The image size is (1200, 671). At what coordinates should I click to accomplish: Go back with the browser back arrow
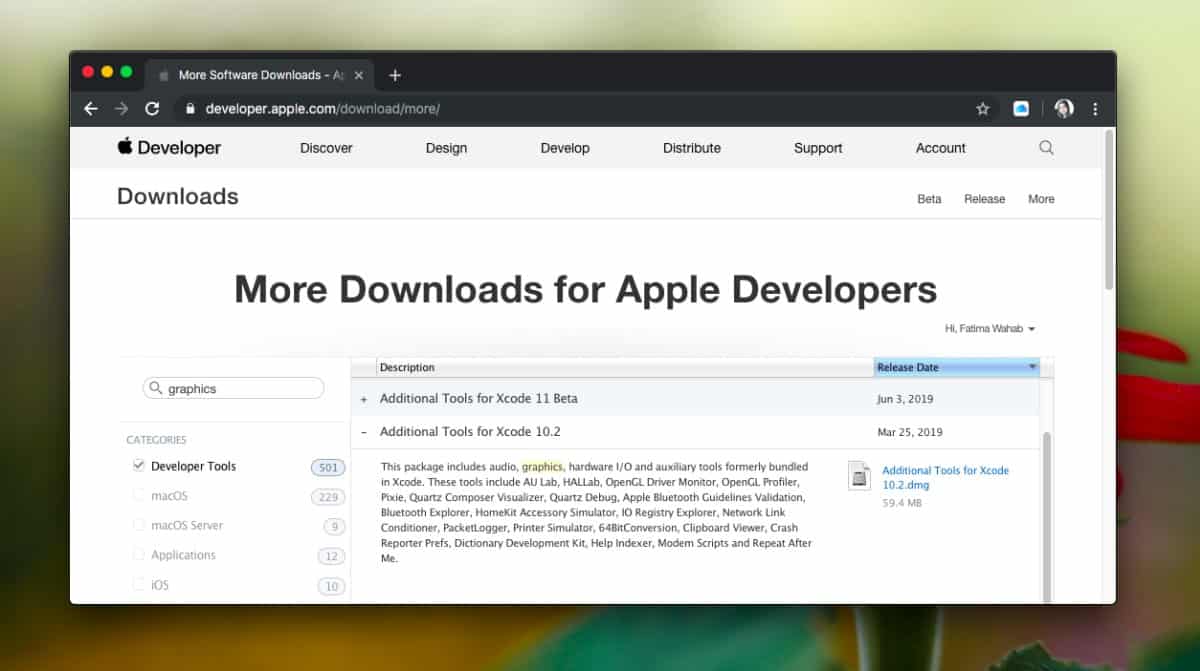pyautogui.click(x=91, y=109)
